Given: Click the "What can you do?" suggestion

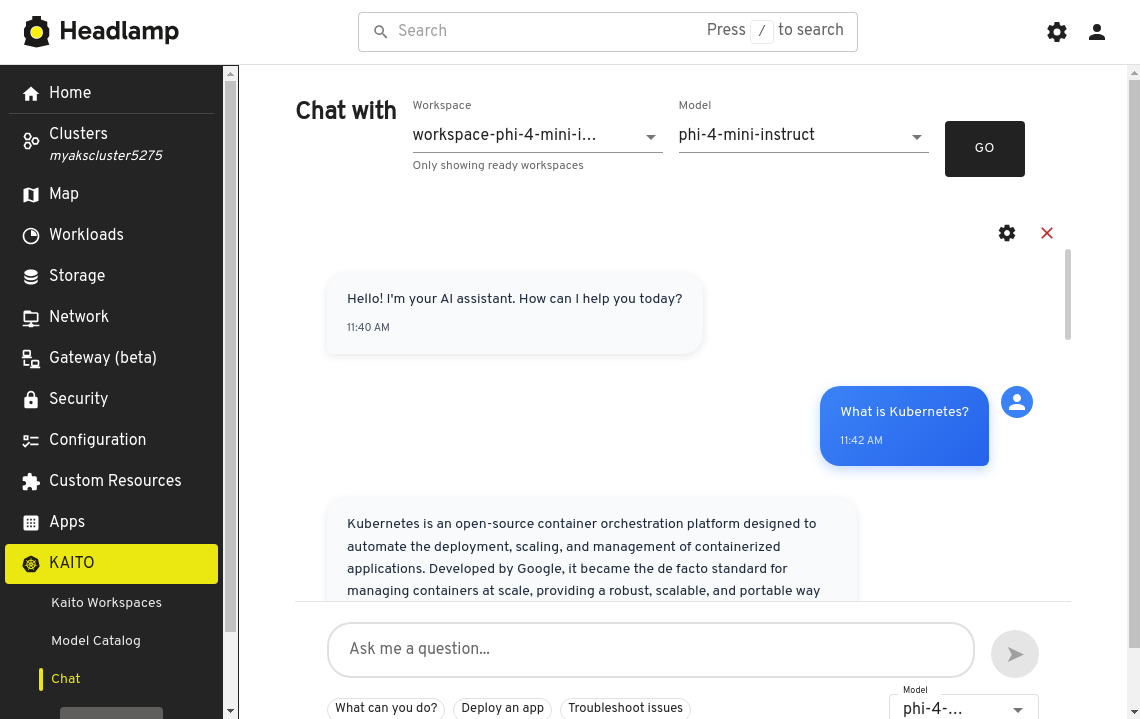Looking at the screenshot, I should pos(386,708).
